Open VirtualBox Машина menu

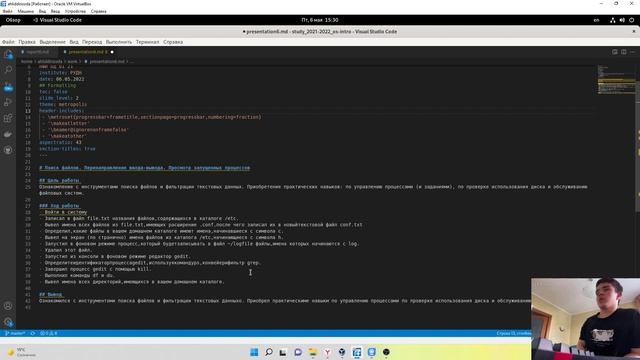pyautogui.click(x=25, y=11)
